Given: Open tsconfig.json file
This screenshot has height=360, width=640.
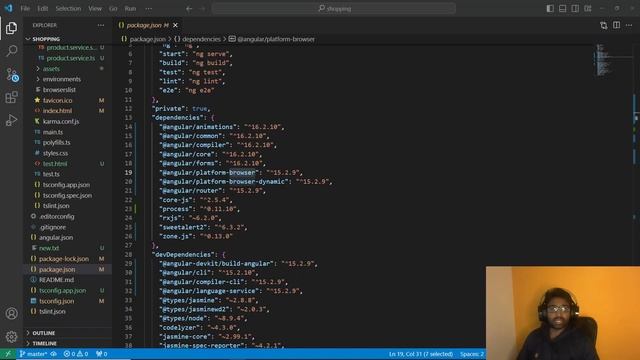Looking at the screenshot, I should click(x=67, y=301).
